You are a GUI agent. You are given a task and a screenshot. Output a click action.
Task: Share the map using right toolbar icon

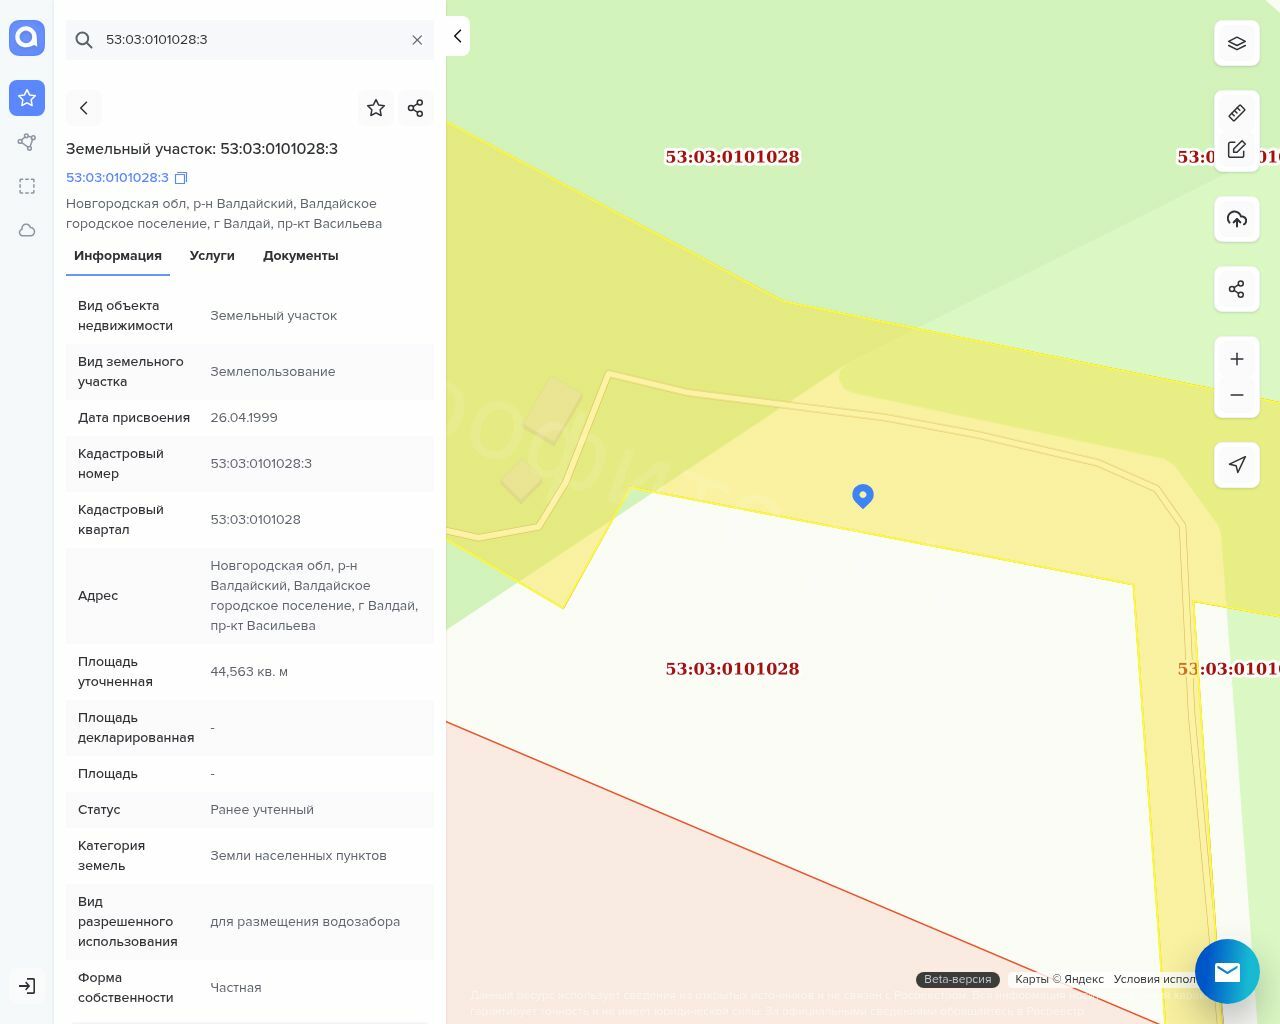[1237, 290]
